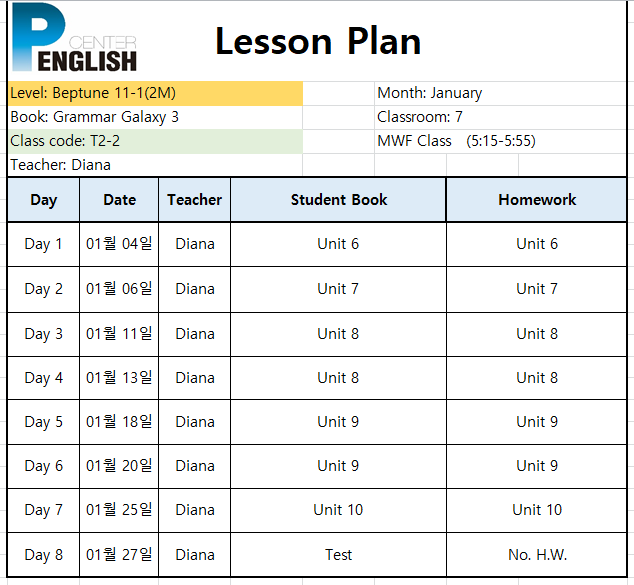The image size is (634, 585).
Task: Select the Day 1 date cell 01월 04일
Action: click(119, 244)
